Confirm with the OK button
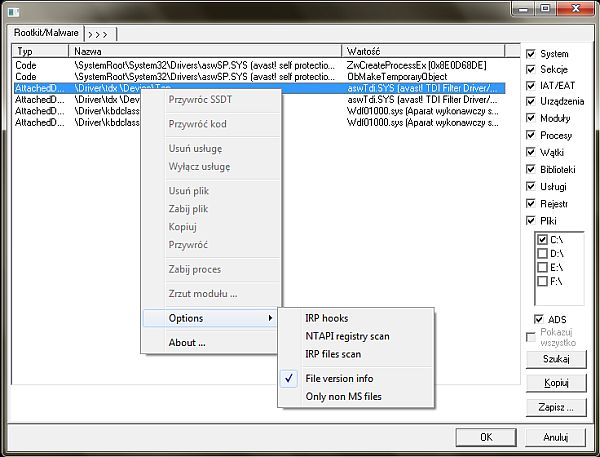600x457 pixels. (x=486, y=437)
